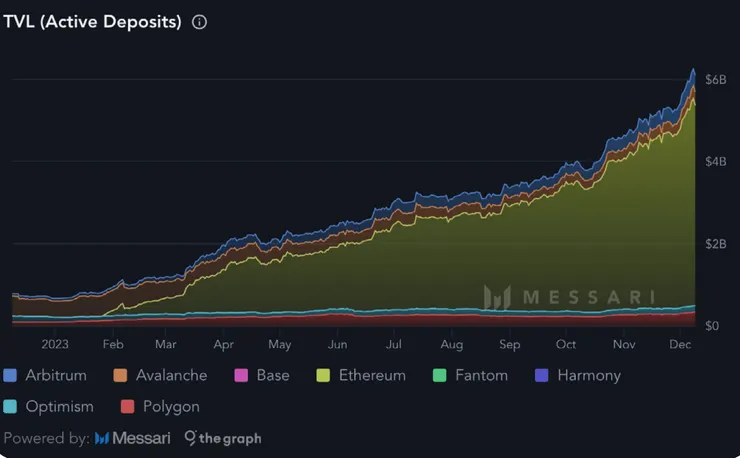Toggle the Base legend color box
Viewport: 740px width, 458px height.
tap(240, 376)
